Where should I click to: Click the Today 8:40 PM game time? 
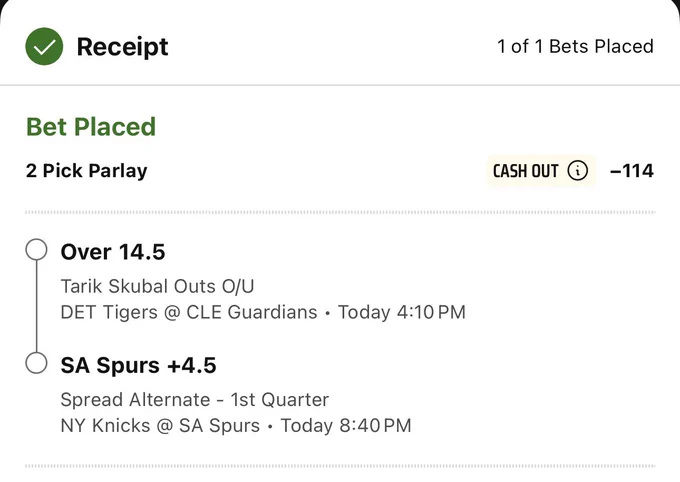click(346, 426)
